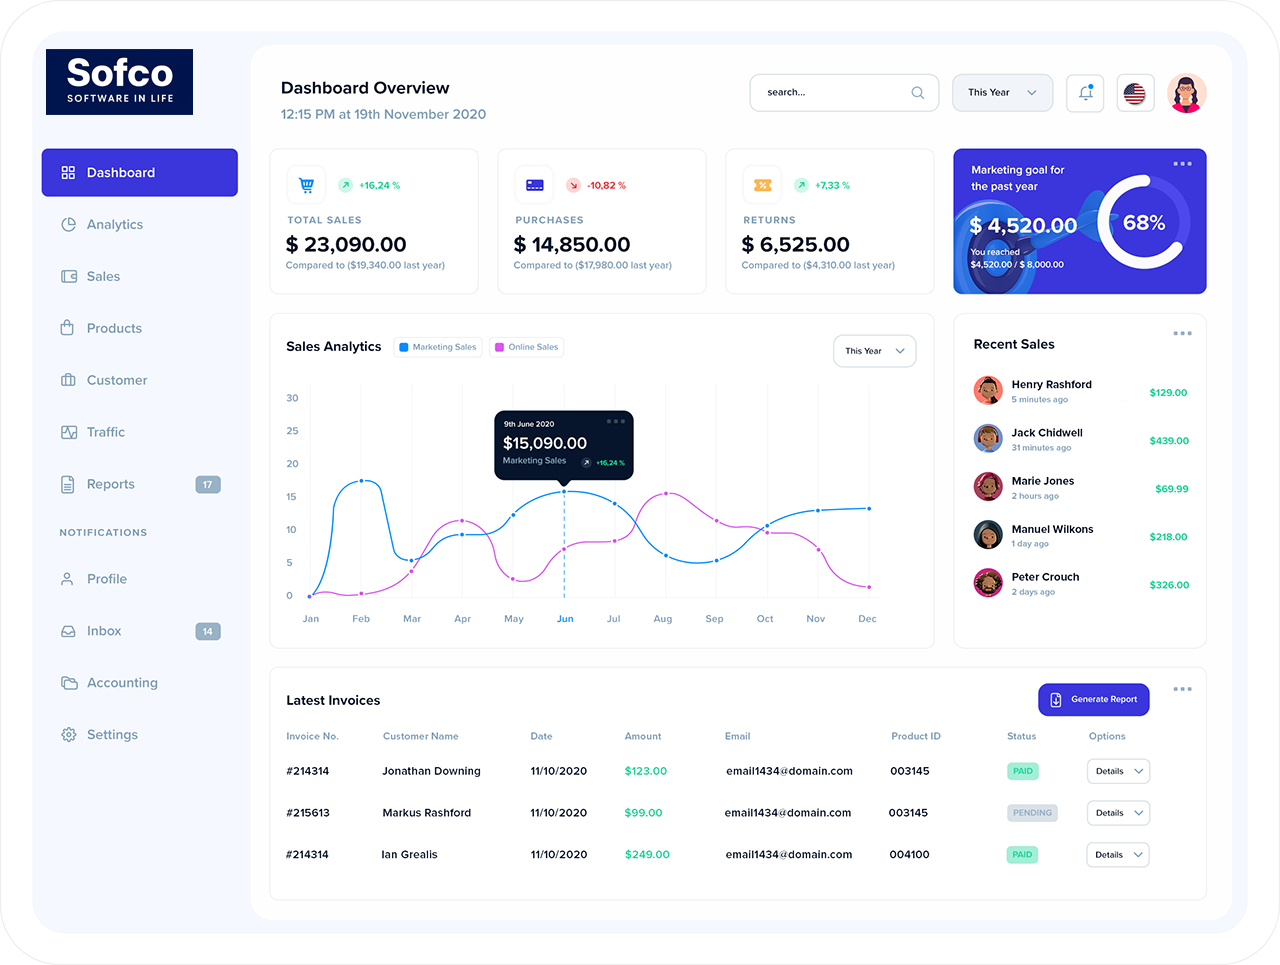Click the Returns ticket icon
Screen dimensions: 1280x965
coord(762,185)
